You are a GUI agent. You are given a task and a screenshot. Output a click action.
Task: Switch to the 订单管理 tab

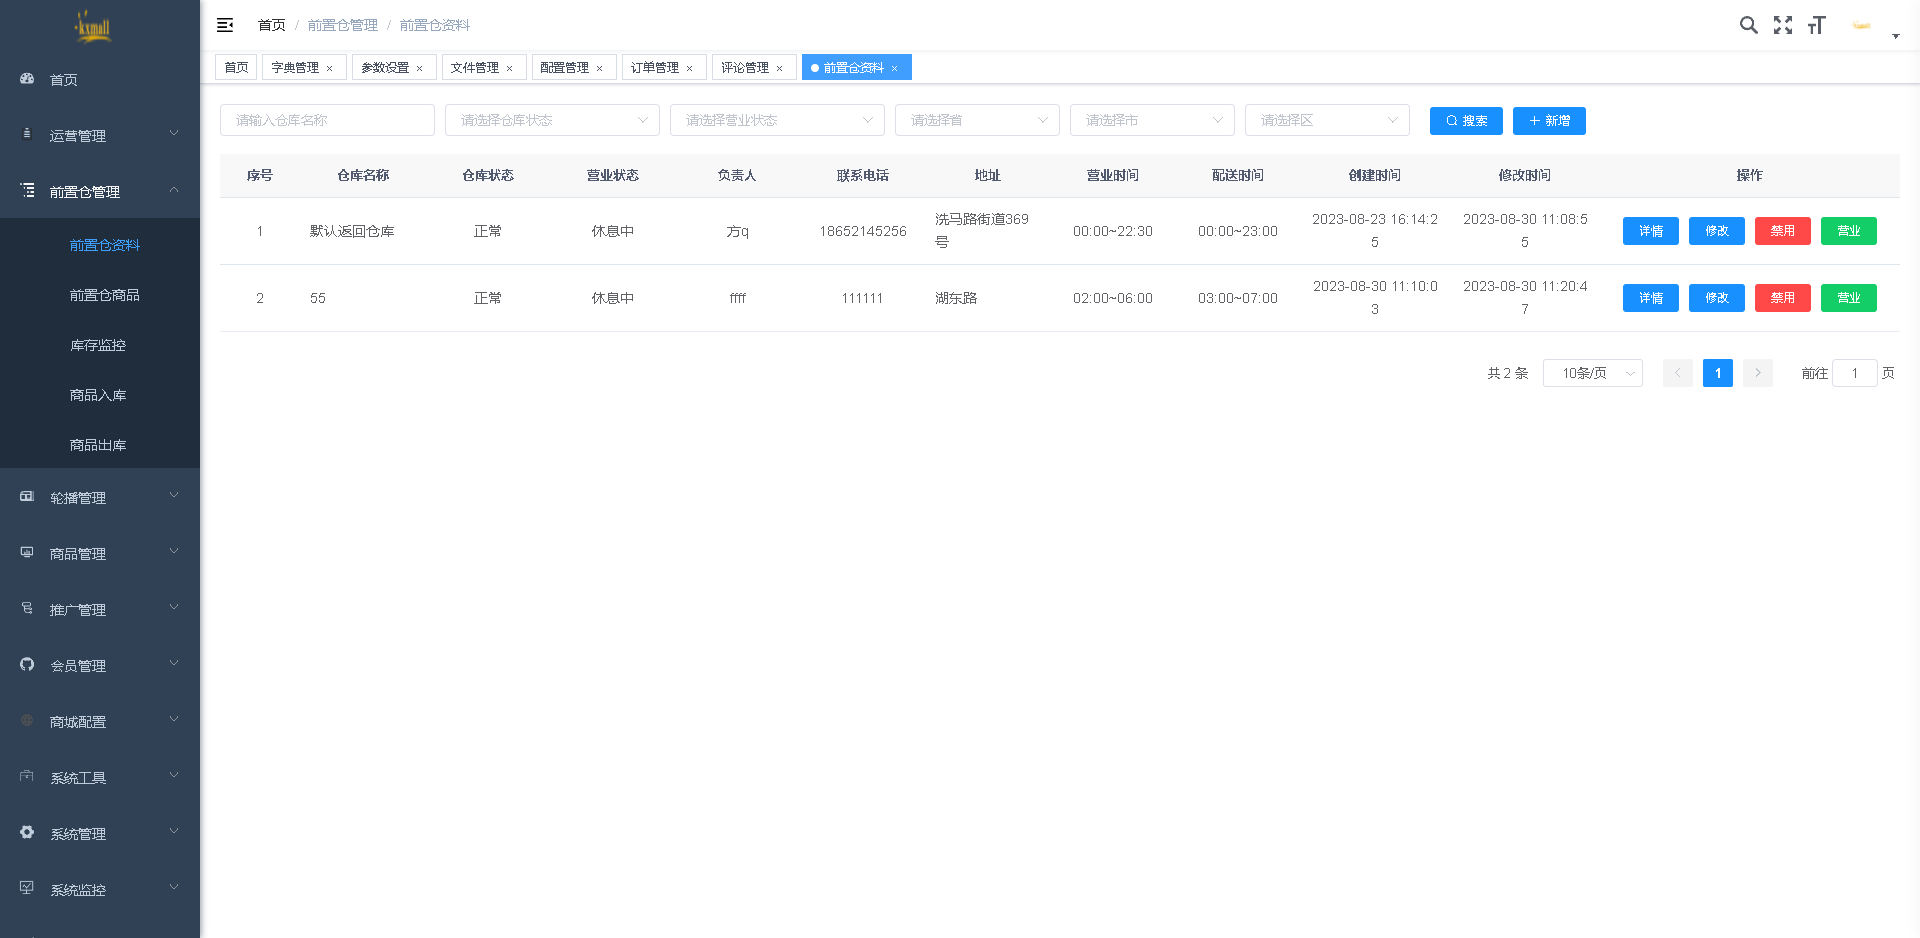[657, 67]
